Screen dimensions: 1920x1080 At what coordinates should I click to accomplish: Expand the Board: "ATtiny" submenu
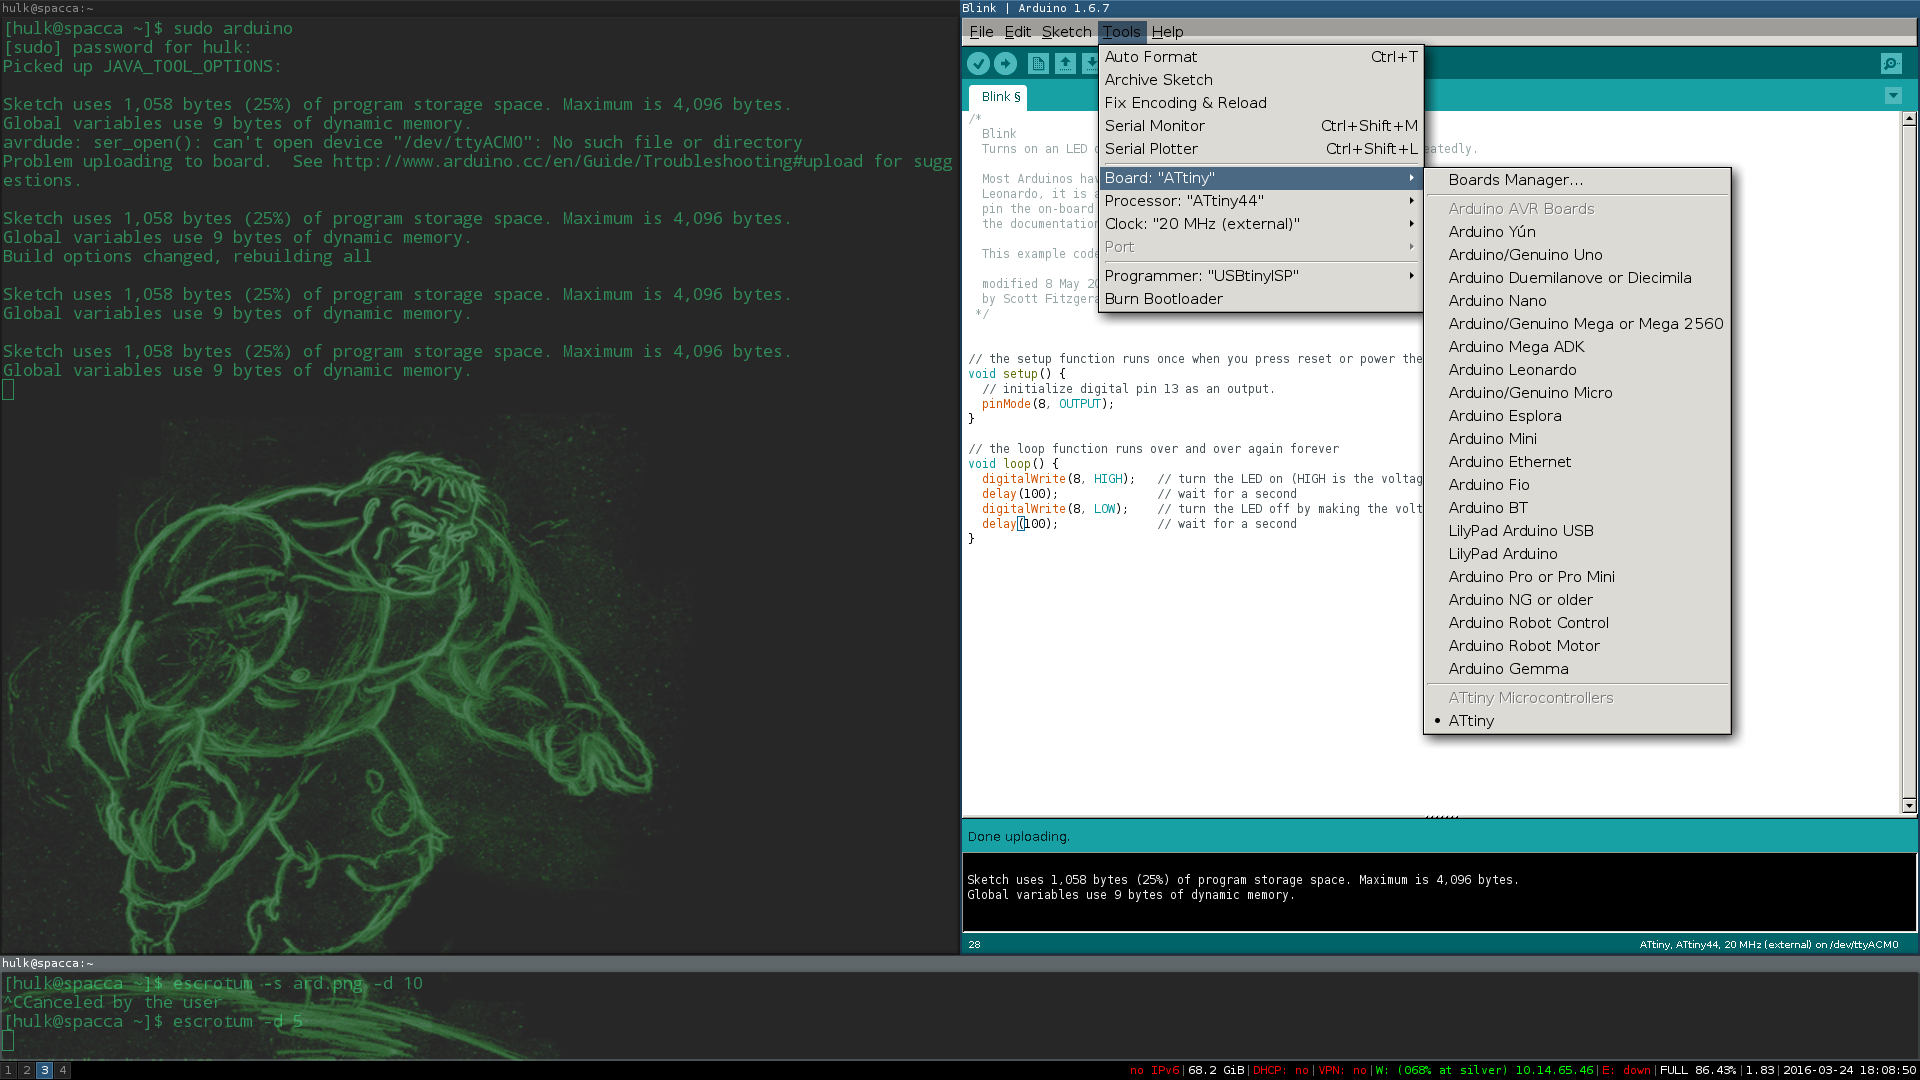[1260, 178]
